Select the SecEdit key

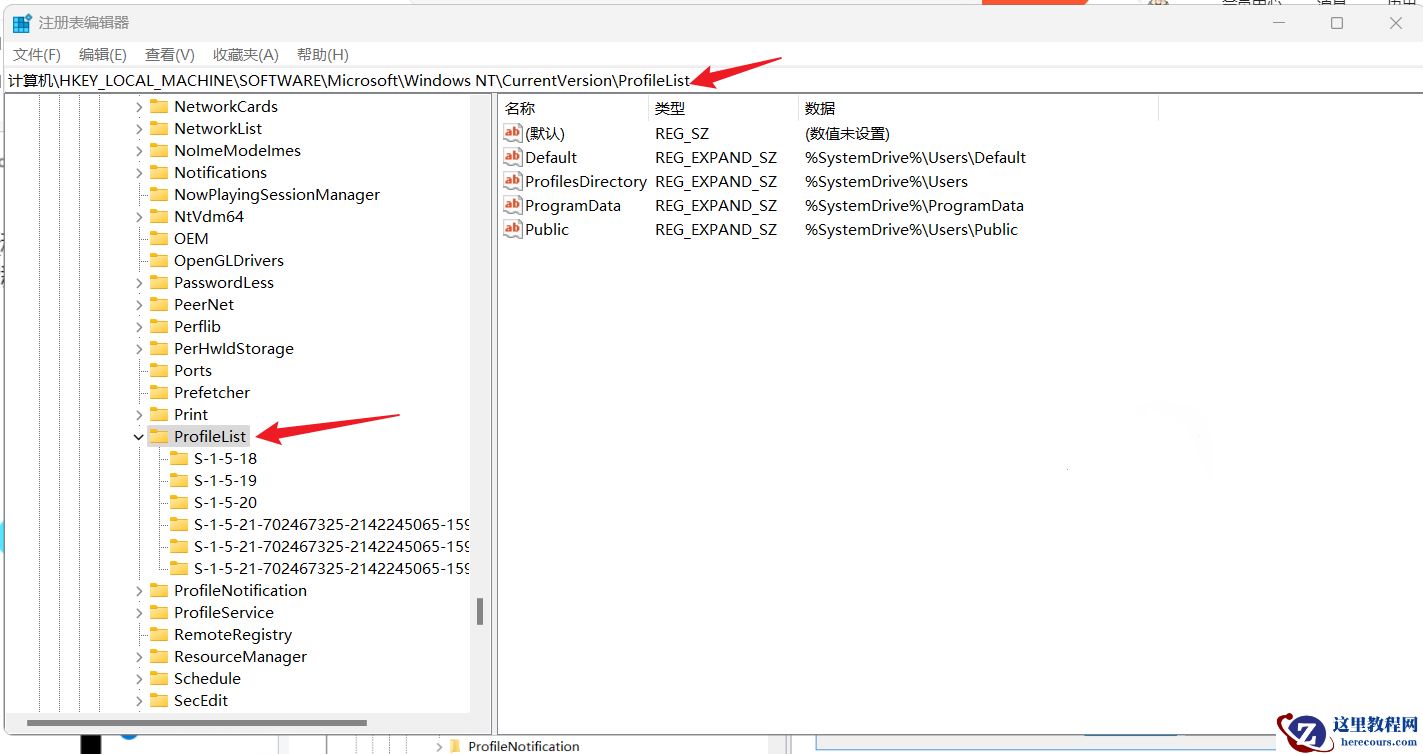[201, 700]
